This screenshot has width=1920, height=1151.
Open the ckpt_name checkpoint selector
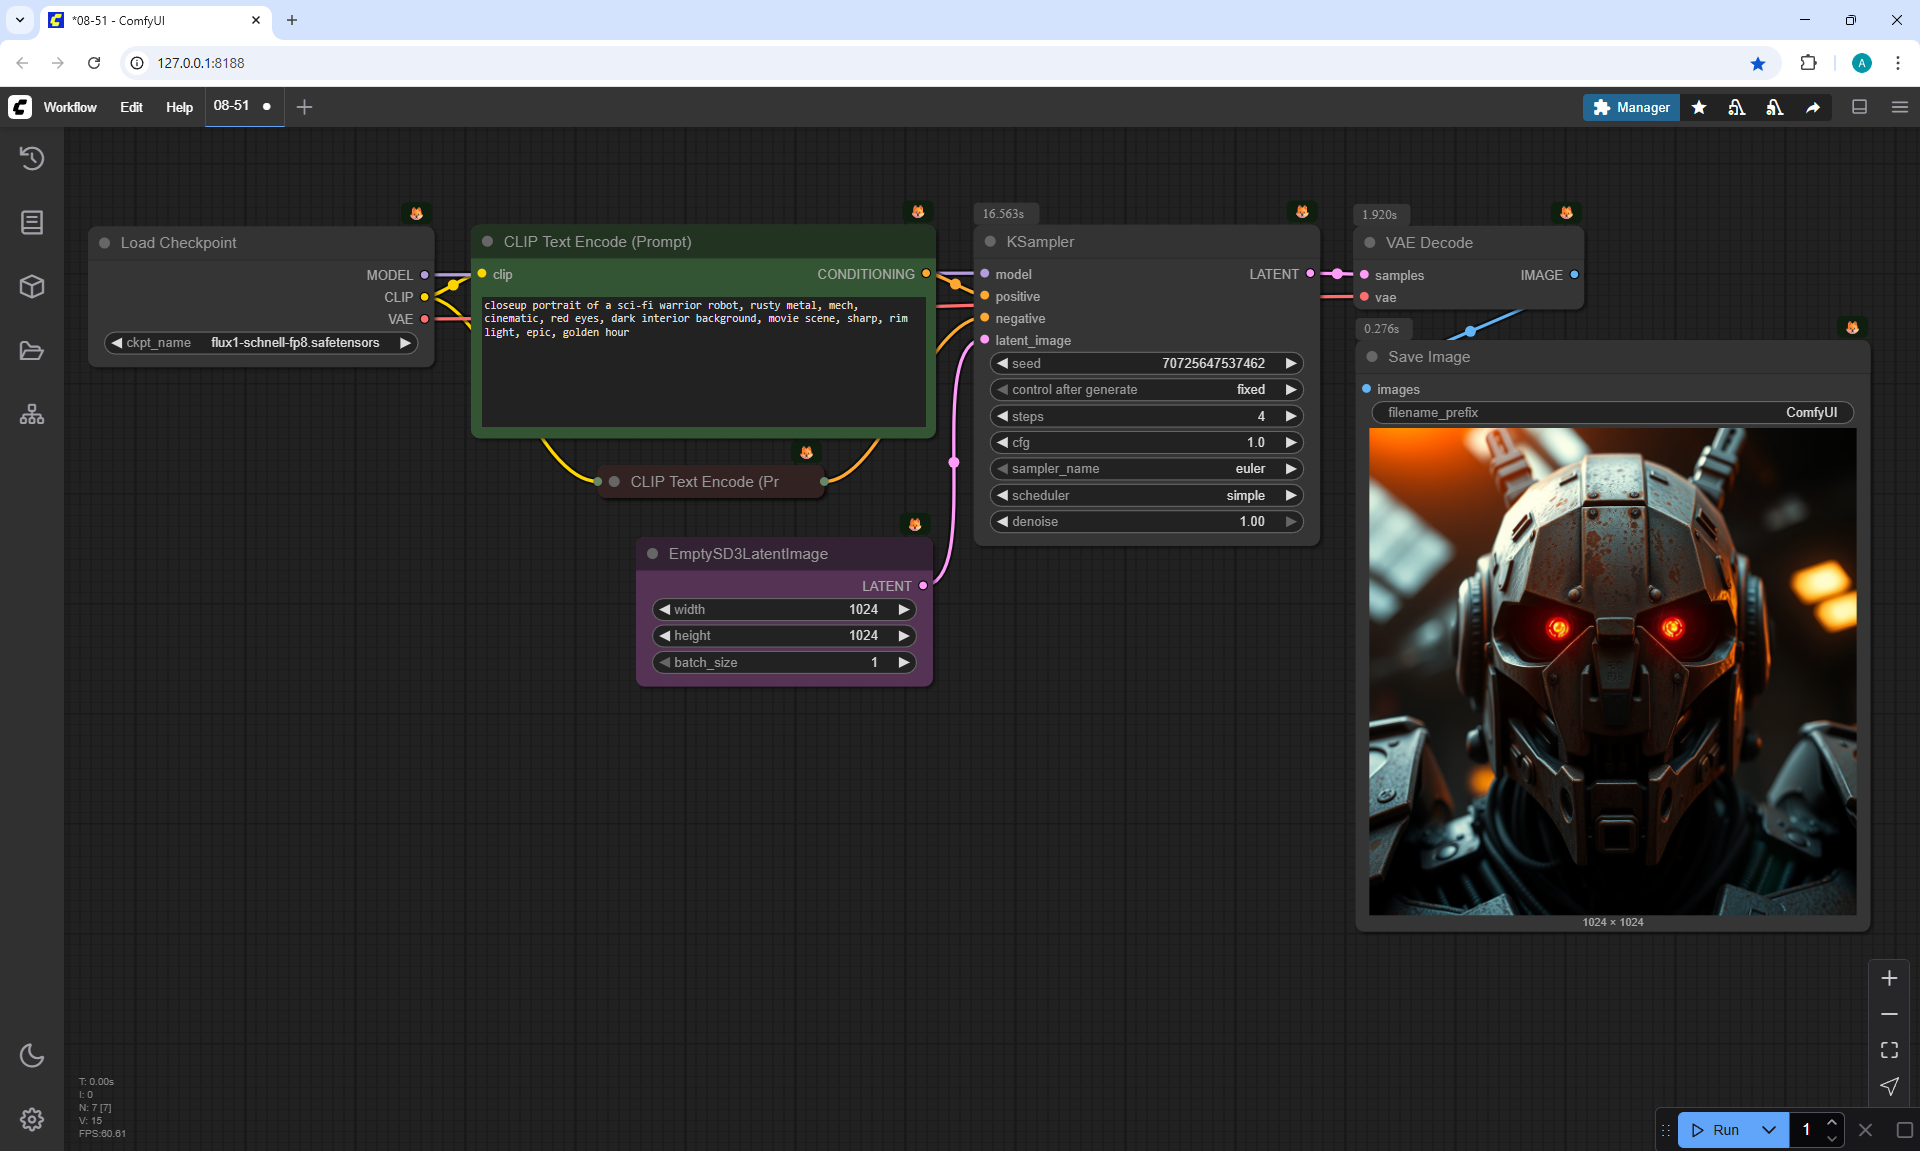pos(262,343)
